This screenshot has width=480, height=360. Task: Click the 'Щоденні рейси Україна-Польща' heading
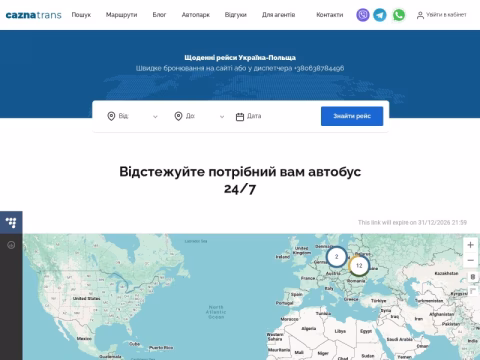pos(240,58)
